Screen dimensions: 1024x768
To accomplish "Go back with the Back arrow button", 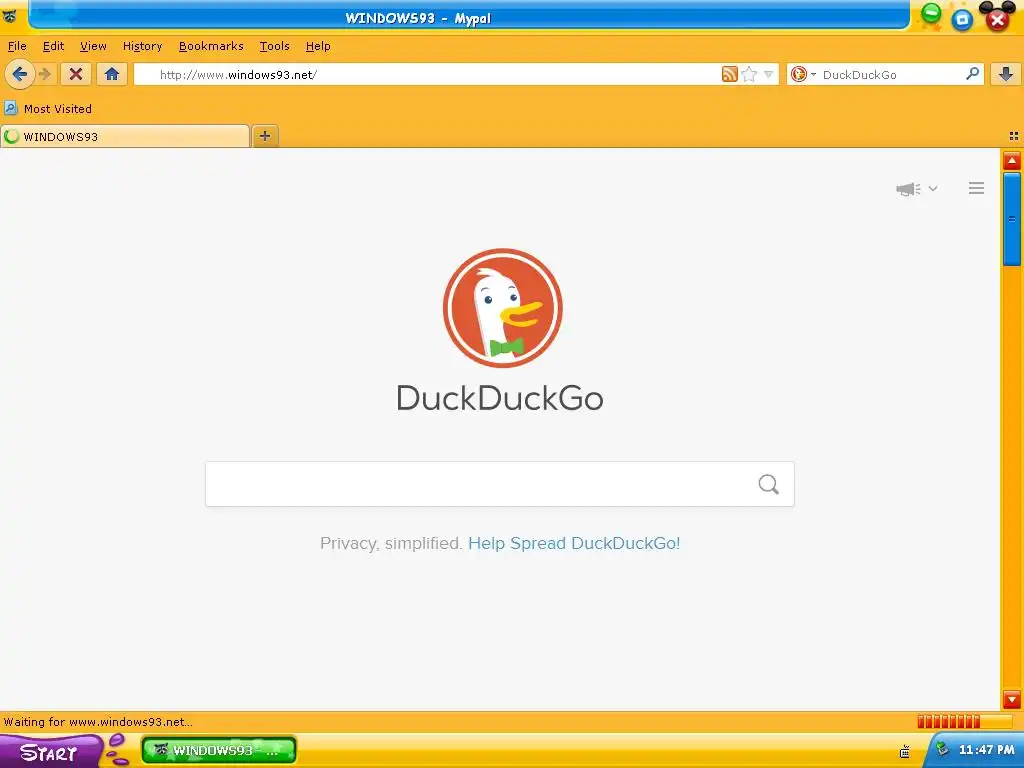I will pos(19,74).
